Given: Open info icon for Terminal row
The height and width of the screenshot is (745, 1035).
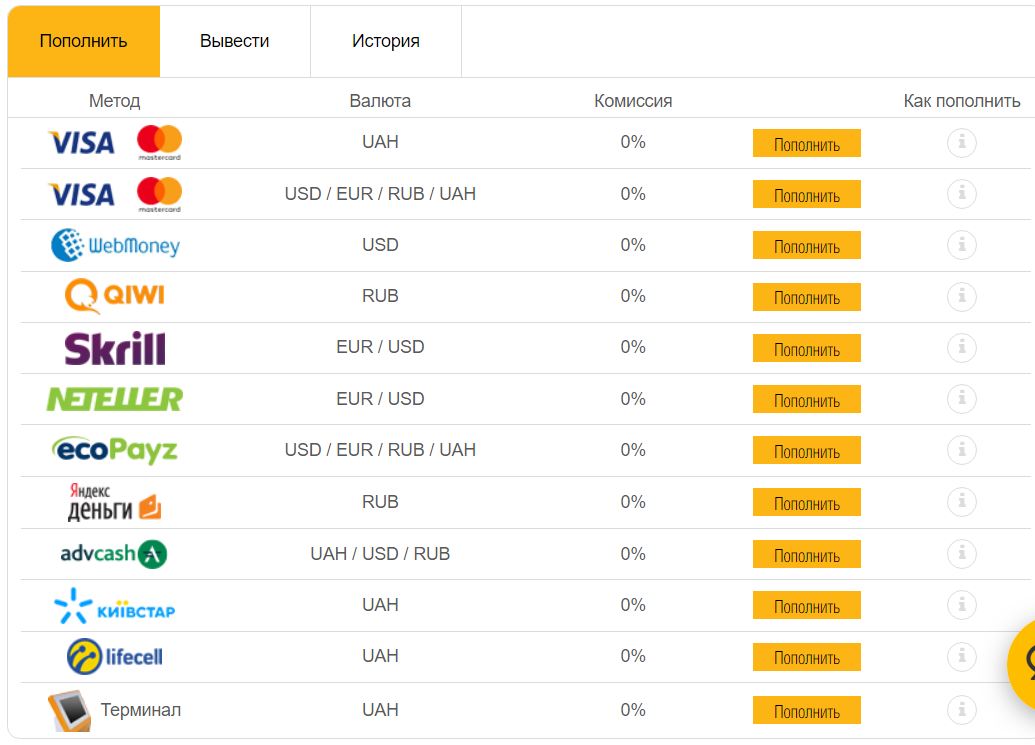Looking at the screenshot, I should [961, 710].
